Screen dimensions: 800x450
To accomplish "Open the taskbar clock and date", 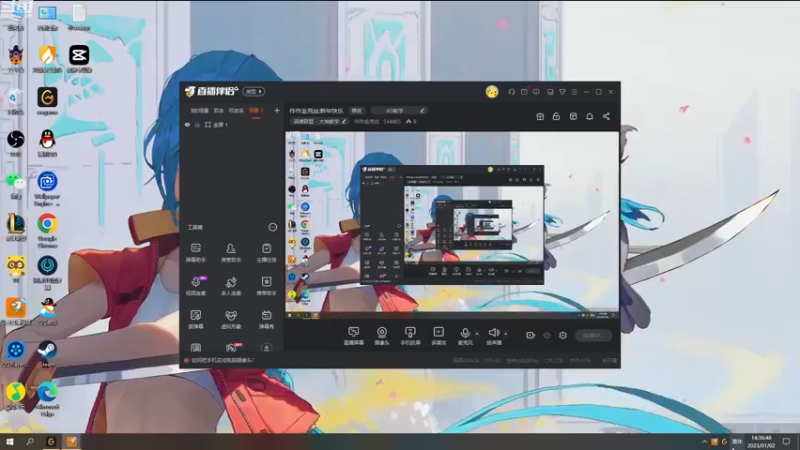I will point(761,442).
